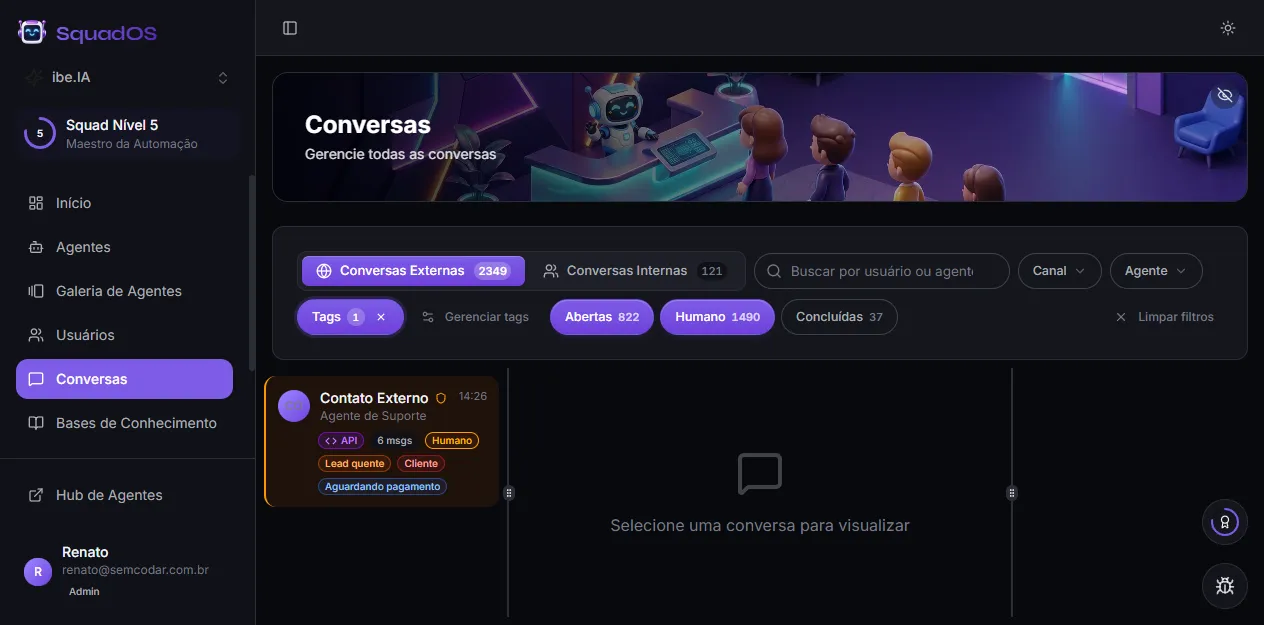Switch theme with the sun icon

[1228, 28]
